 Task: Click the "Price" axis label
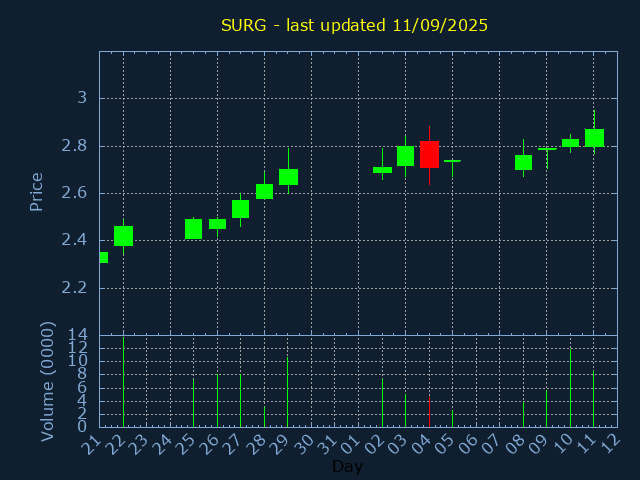pos(36,192)
